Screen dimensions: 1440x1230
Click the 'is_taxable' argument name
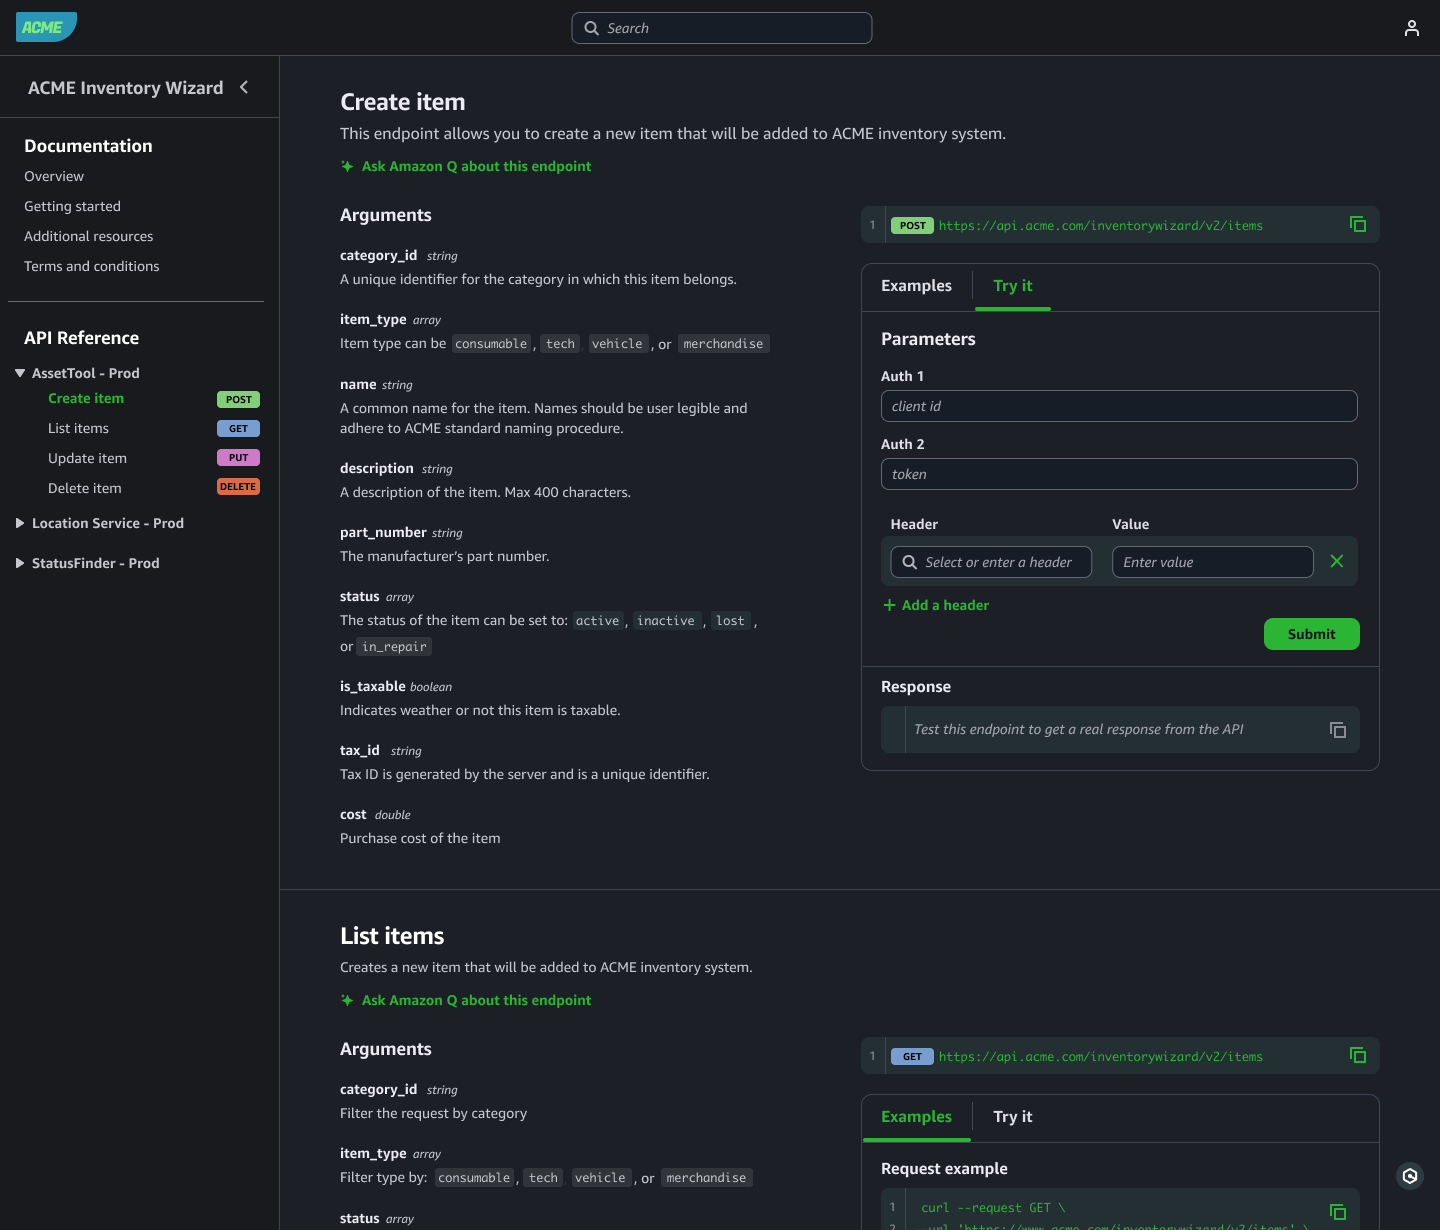point(372,686)
